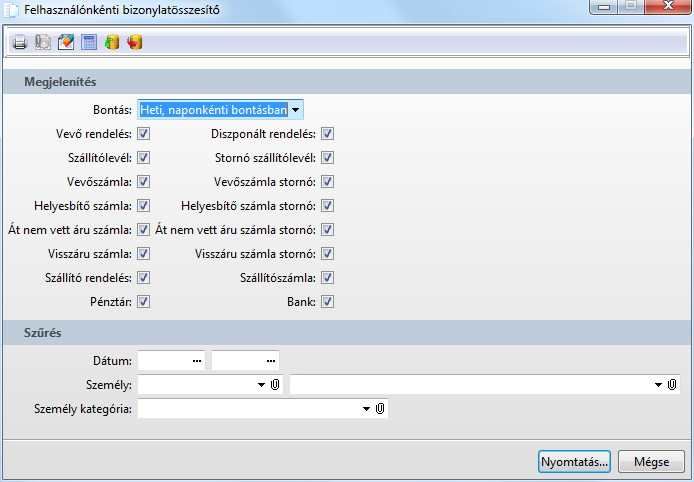Viewport: 694px width, 482px height.
Task: Click the eraser clear-form toolbar icon
Action: coord(66,42)
